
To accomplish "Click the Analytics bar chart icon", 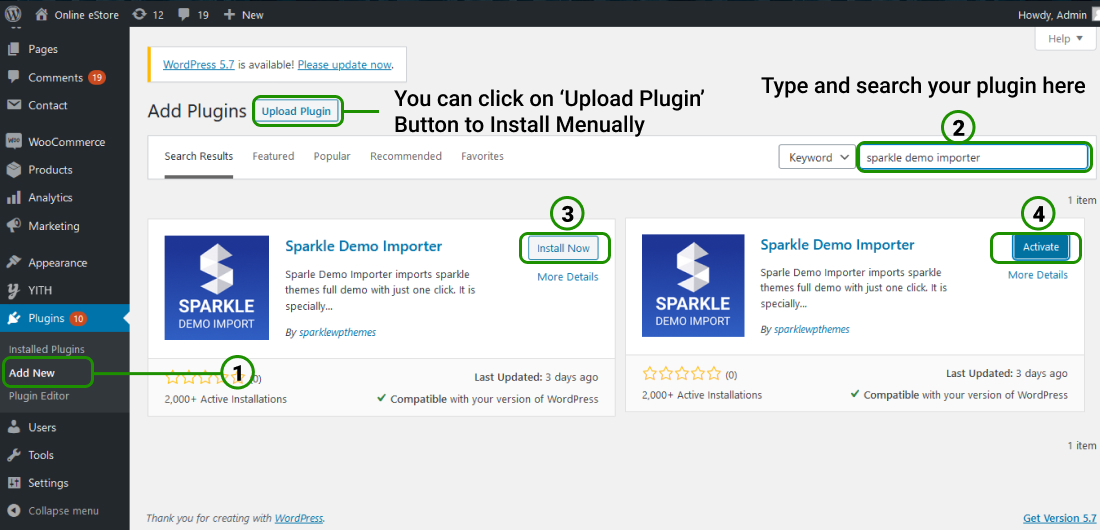I will [x=14, y=198].
